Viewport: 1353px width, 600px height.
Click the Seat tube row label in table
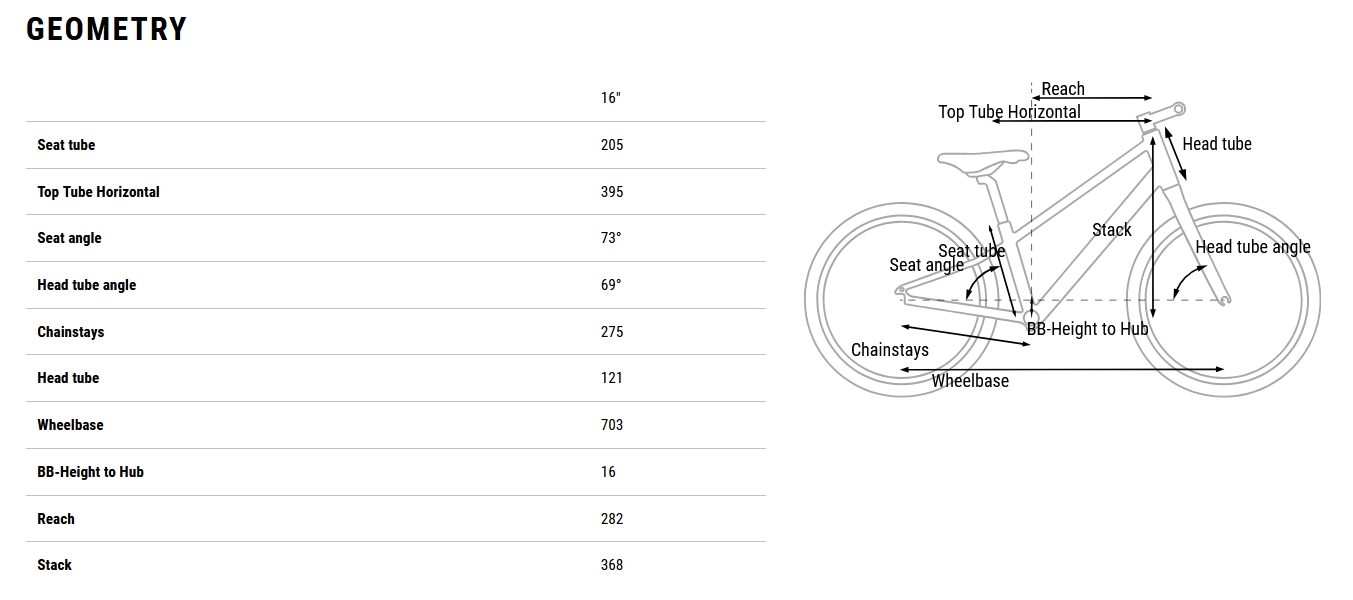point(66,145)
